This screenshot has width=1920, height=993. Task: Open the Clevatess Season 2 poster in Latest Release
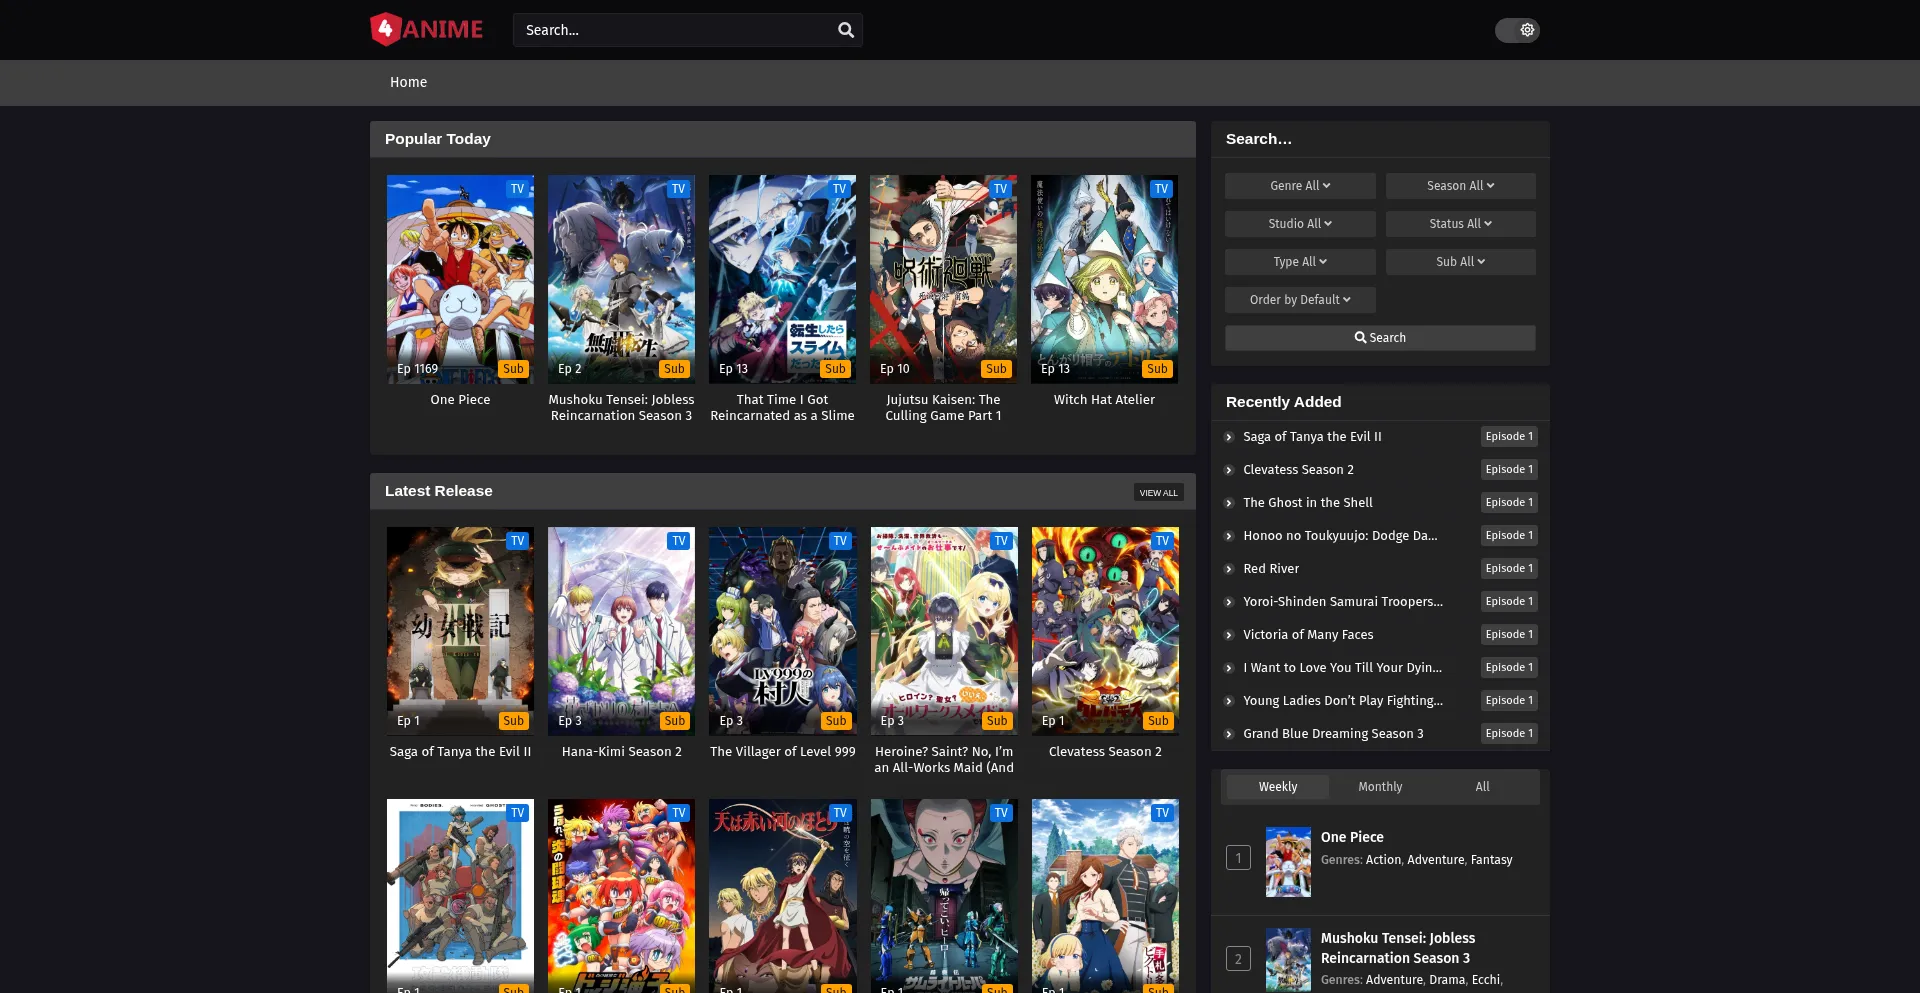1105,631
